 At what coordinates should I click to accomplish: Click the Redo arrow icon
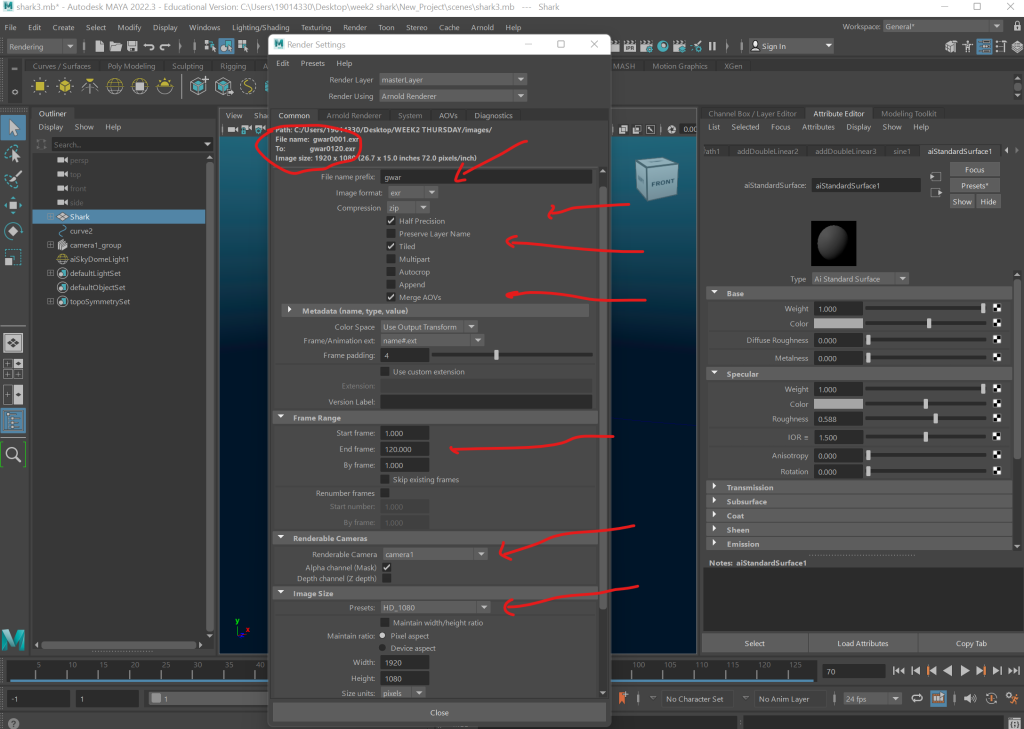(165, 46)
